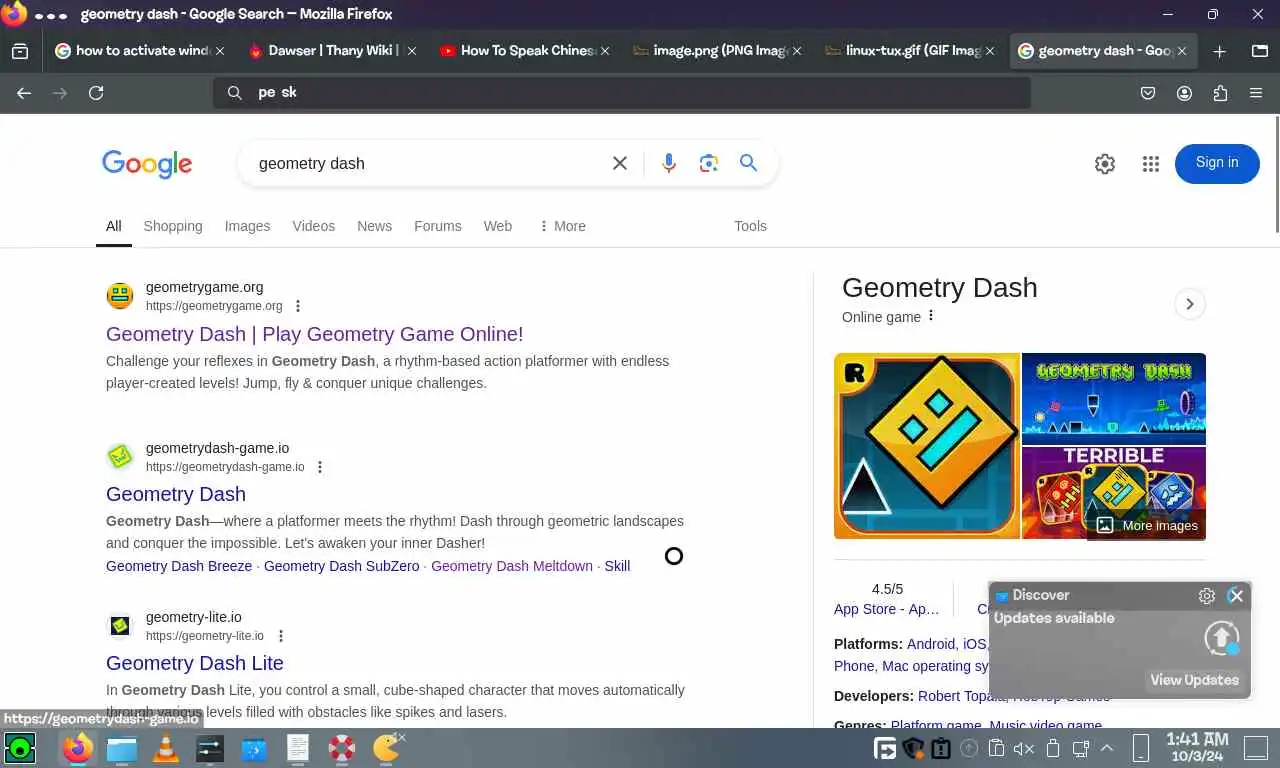Open the Google apps grid

[1151, 164]
